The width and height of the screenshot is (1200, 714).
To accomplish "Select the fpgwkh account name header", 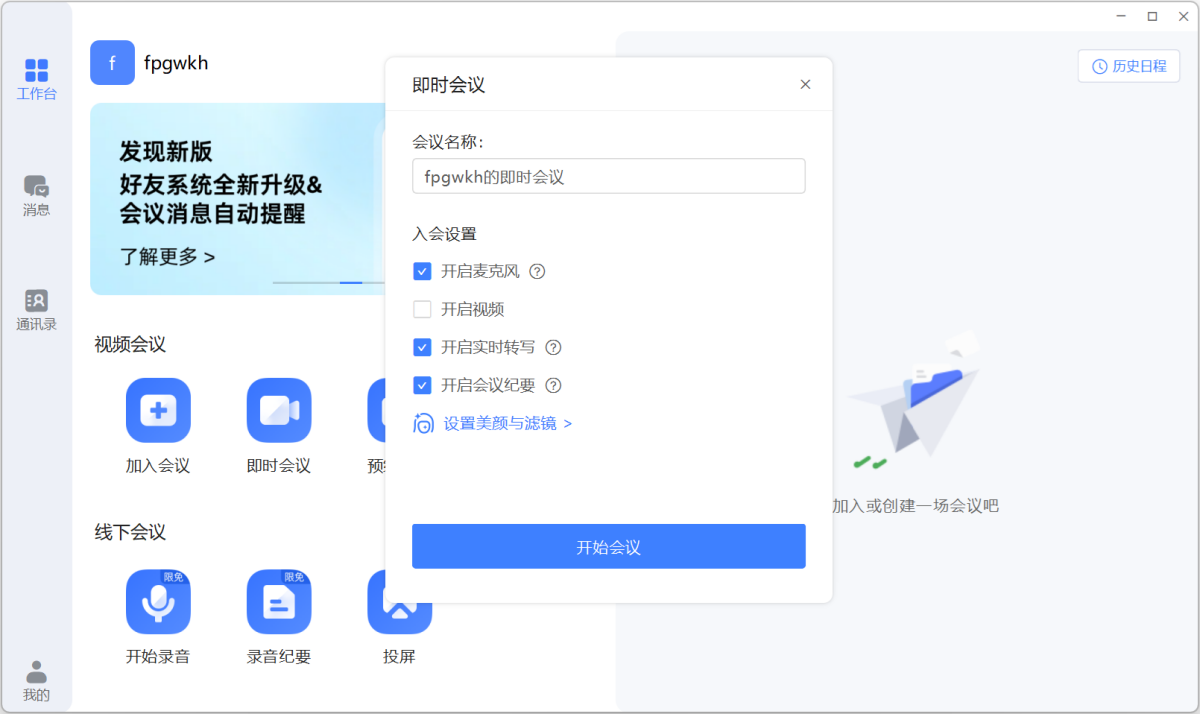I will 178,62.
